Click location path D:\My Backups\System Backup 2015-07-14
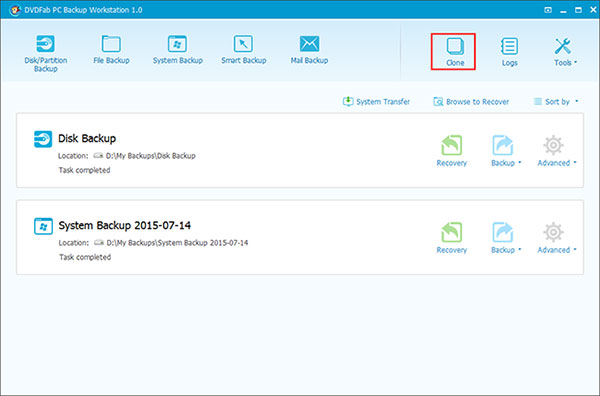This screenshot has width=600, height=396. (x=177, y=243)
